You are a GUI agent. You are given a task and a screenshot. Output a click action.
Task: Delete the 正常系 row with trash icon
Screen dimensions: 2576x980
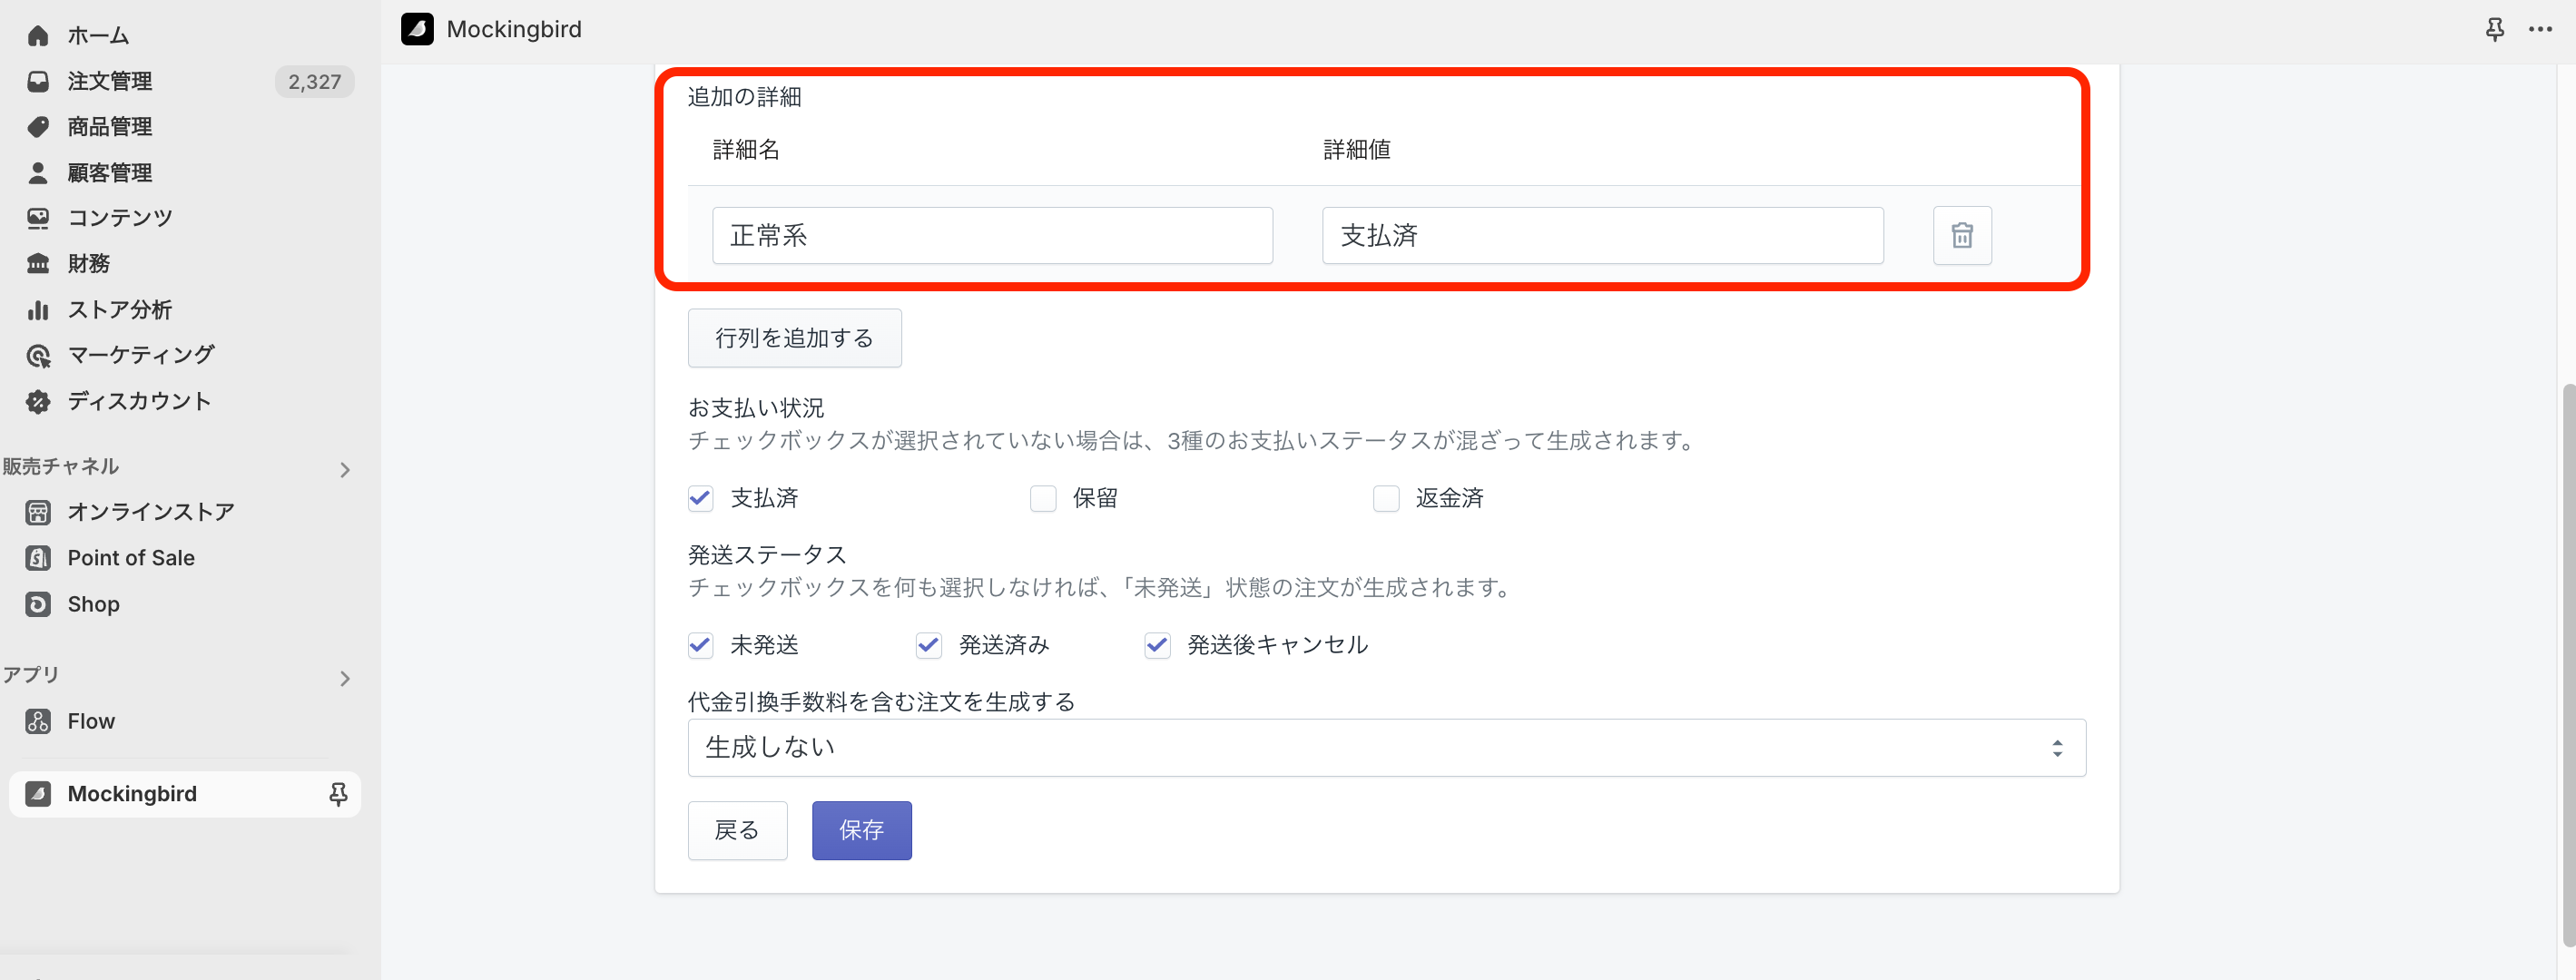[1962, 236]
